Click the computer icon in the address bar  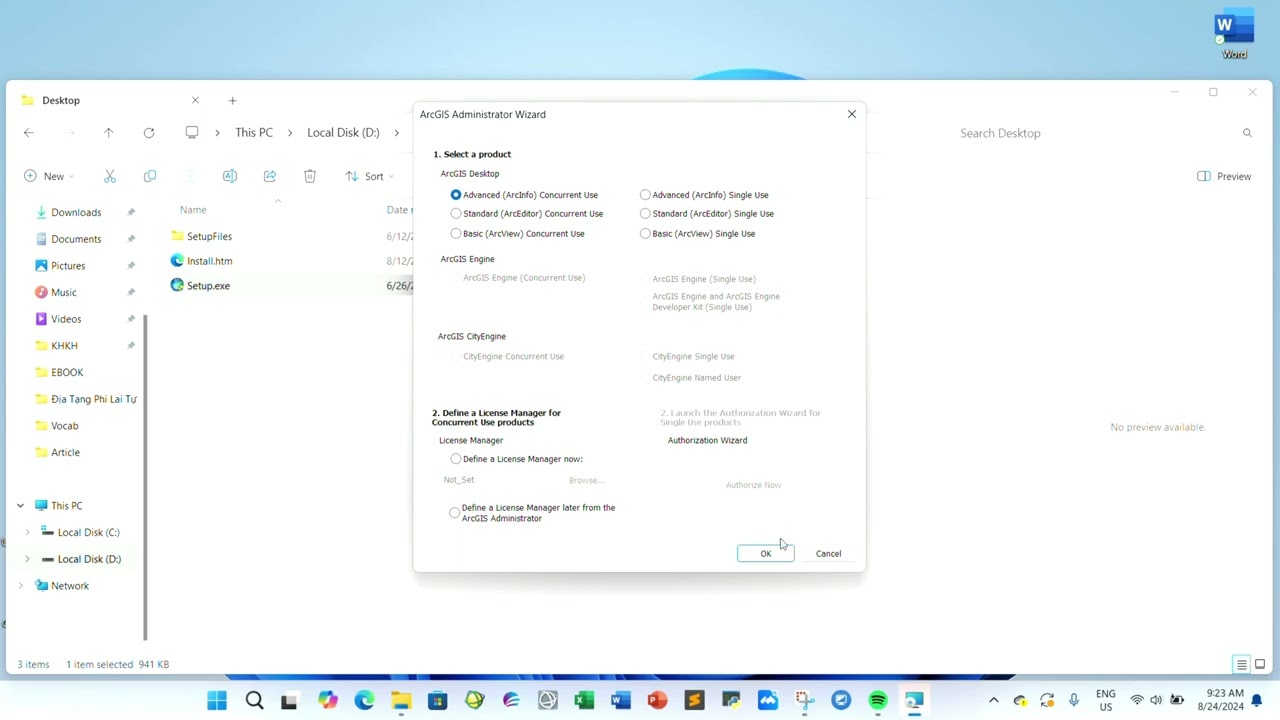192,132
